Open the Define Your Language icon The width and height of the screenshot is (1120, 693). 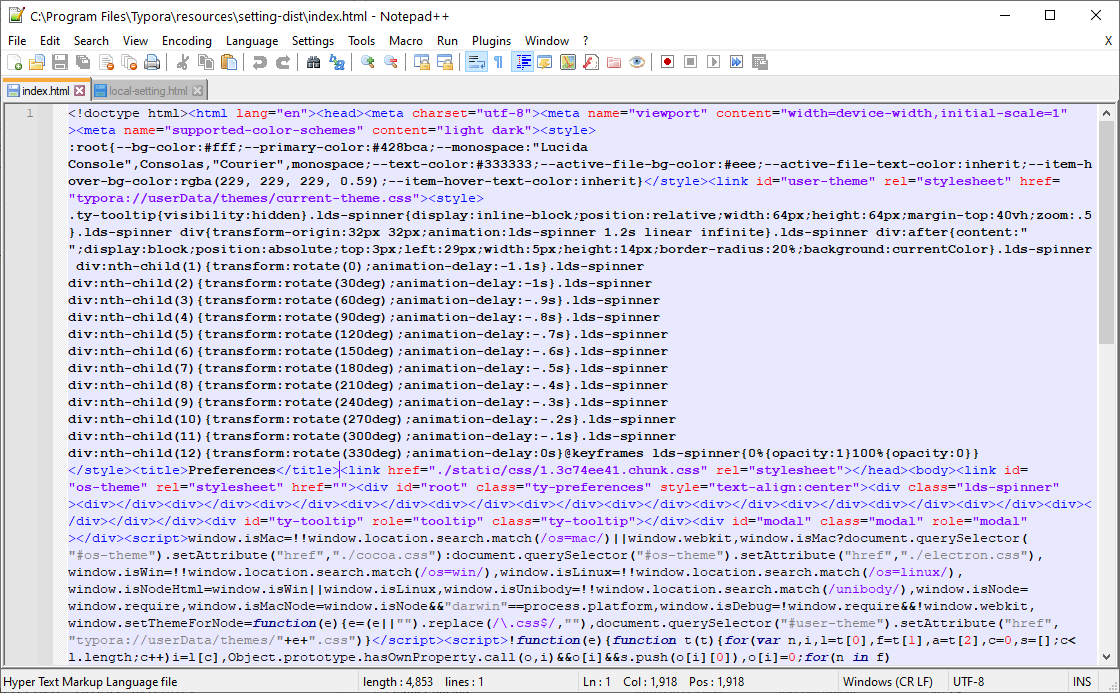[x=544, y=62]
